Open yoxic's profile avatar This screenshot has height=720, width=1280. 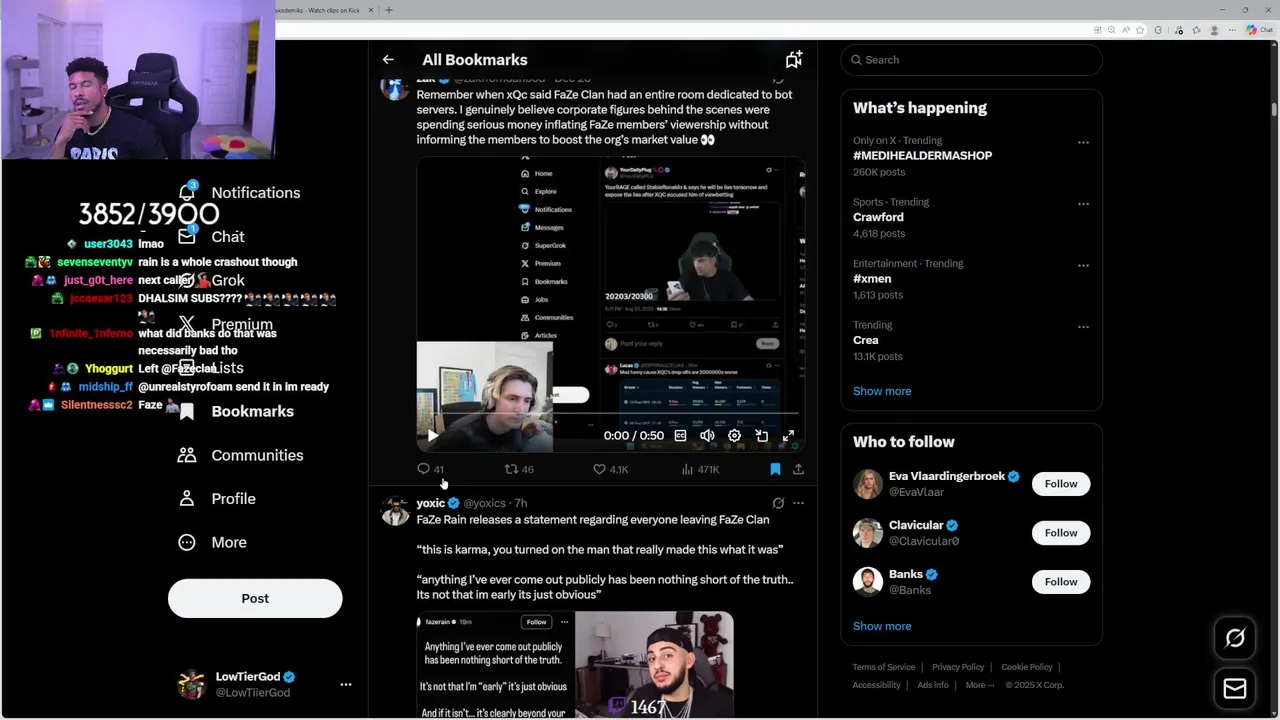(395, 511)
